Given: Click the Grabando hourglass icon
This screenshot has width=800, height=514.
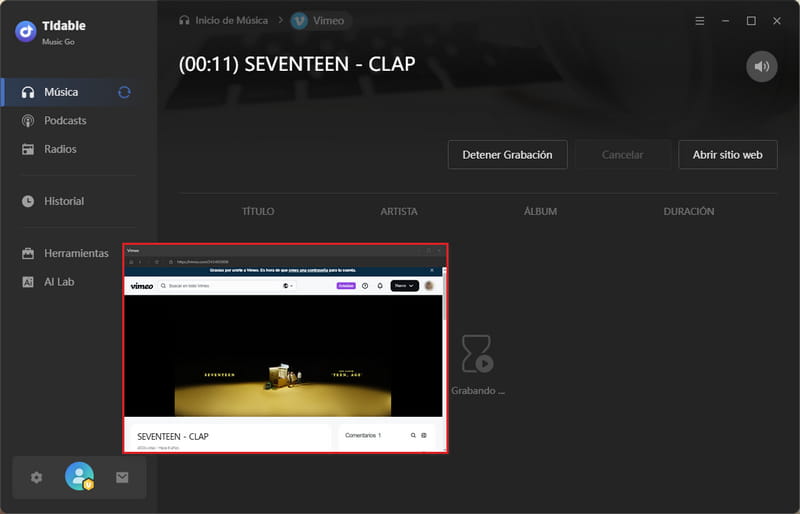Looking at the screenshot, I should (x=477, y=354).
